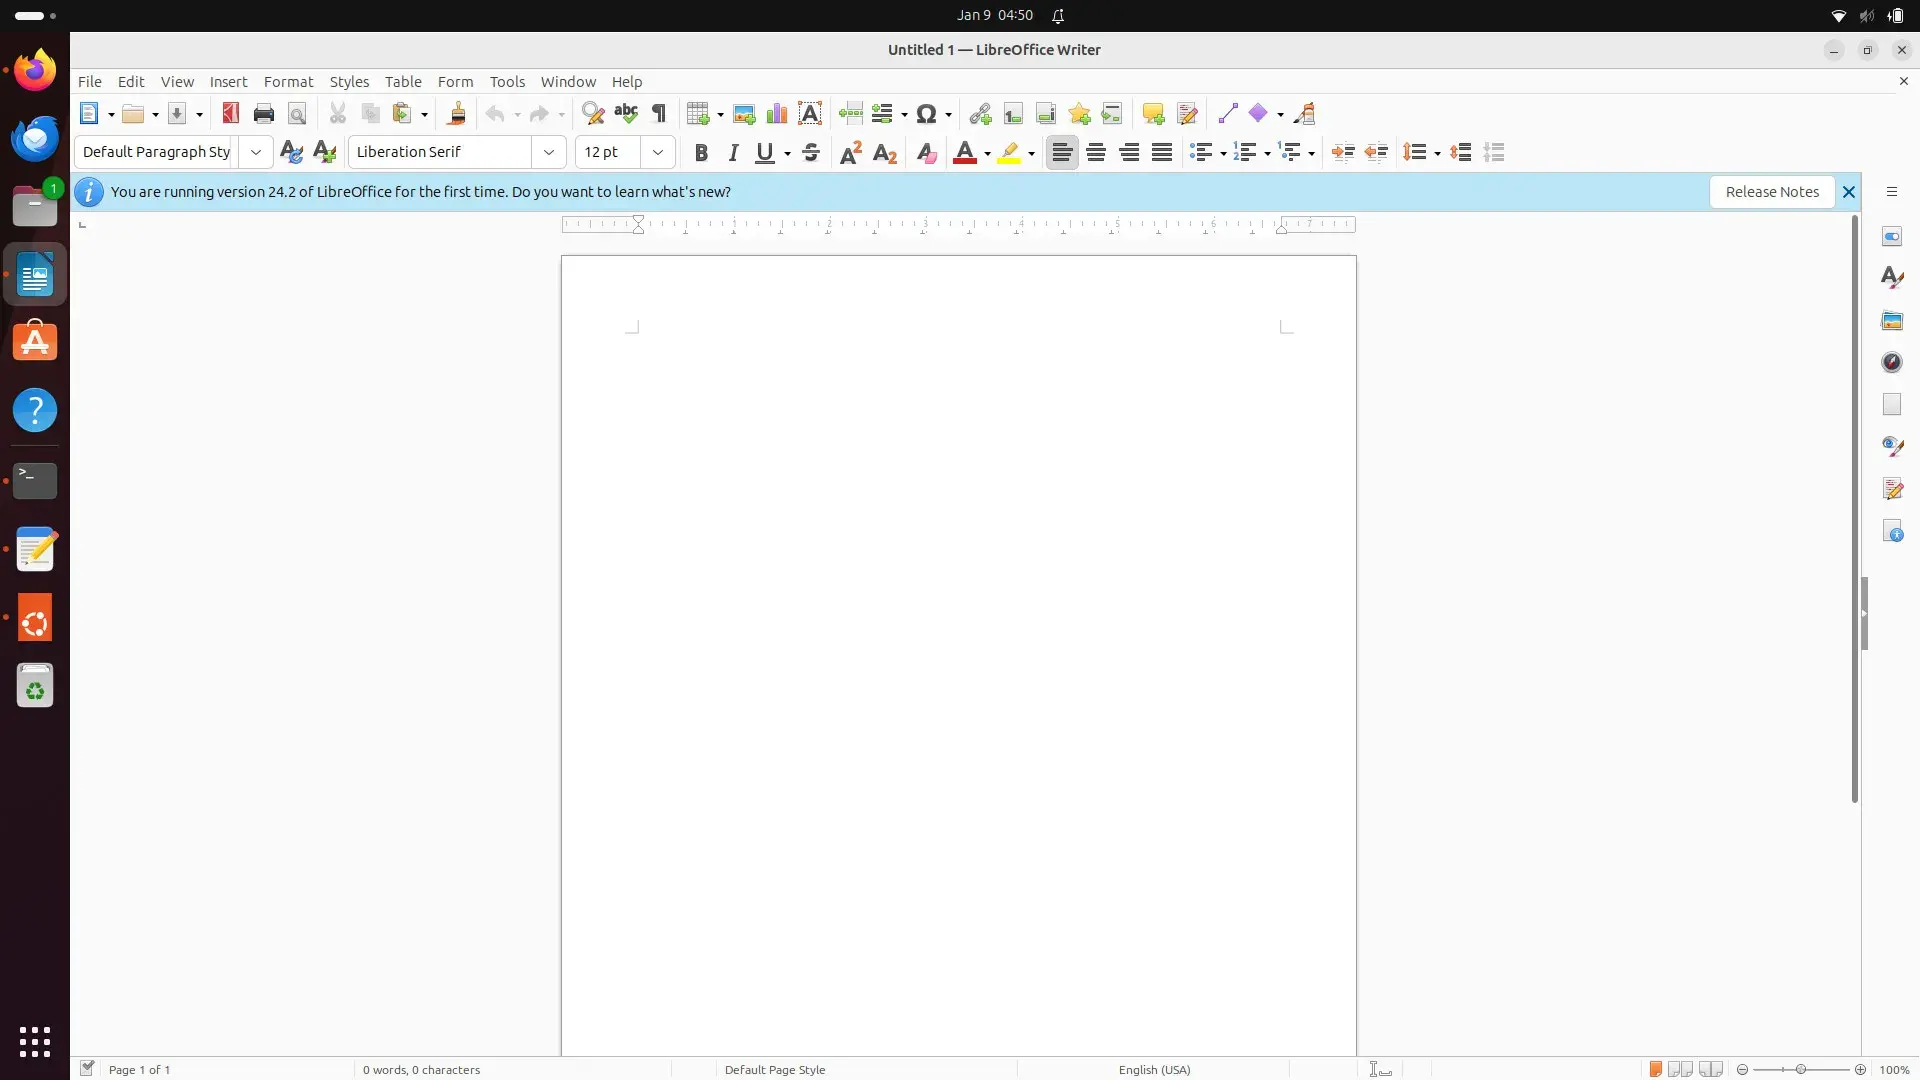Export document directly as PDF

(x=231, y=114)
